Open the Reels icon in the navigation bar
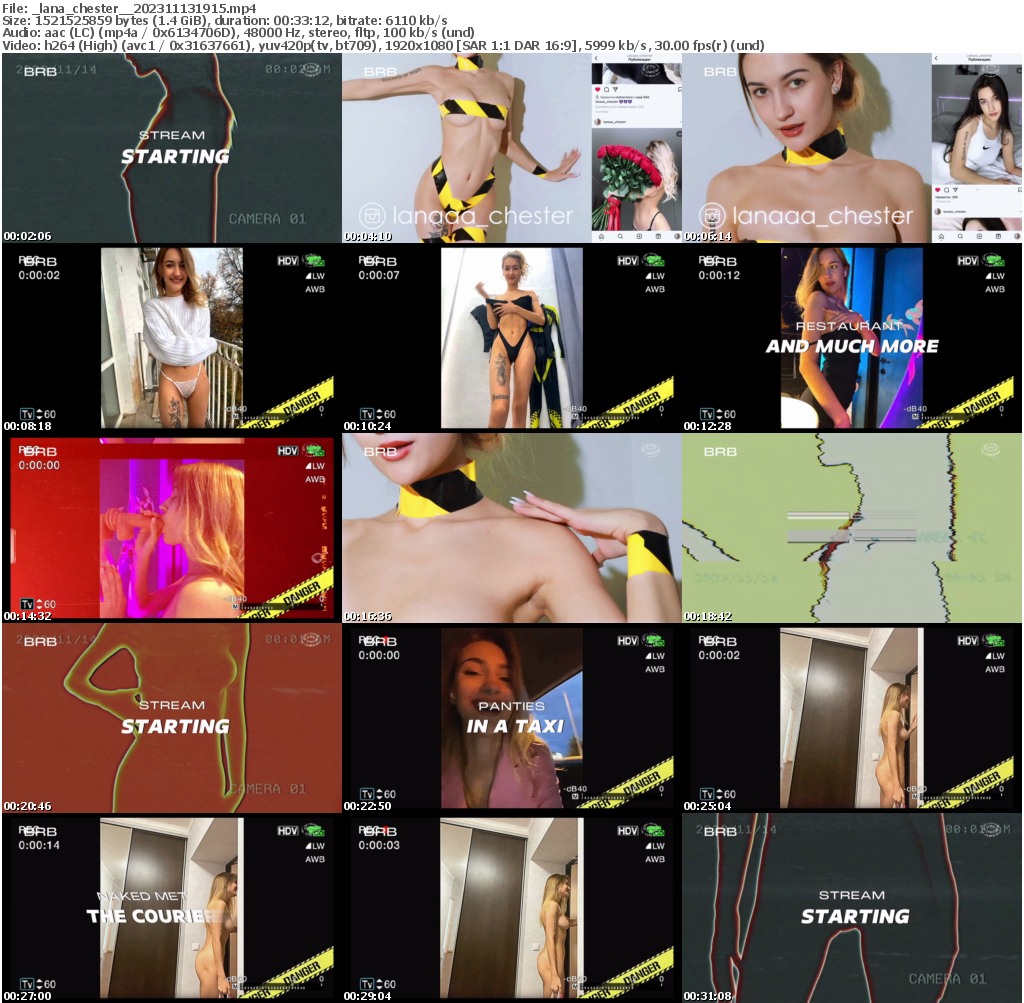The image size is (1024, 1003). pyautogui.click(x=657, y=236)
